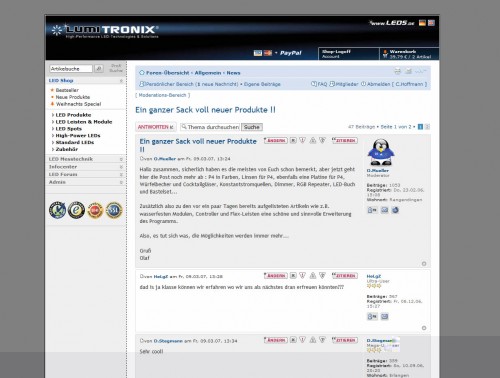The image size is (500, 378).
Task: Collapse the LED Shop section arrow
Action: point(121,81)
